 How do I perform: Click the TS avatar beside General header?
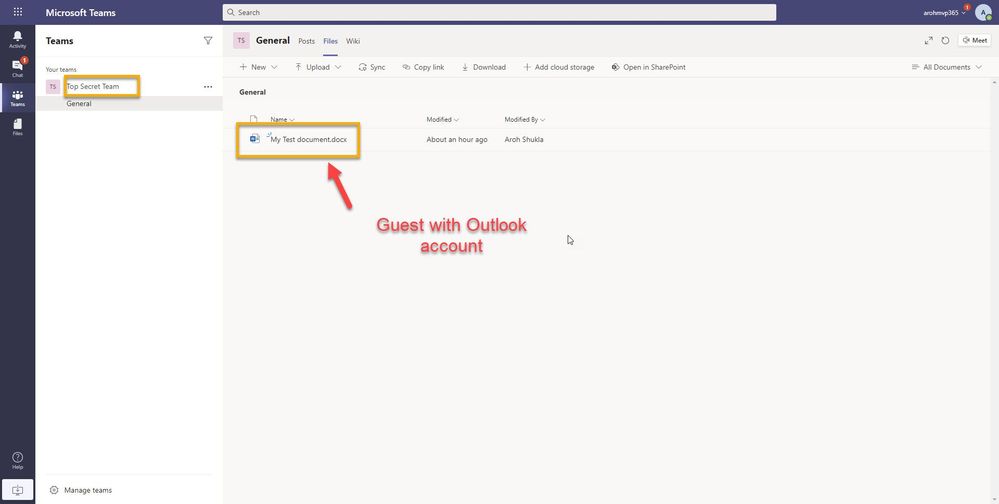241,41
